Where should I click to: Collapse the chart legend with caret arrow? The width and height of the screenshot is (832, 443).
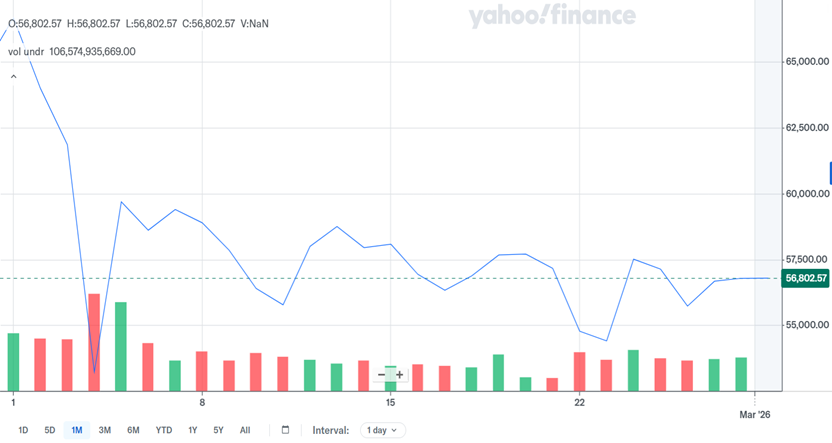[14, 76]
